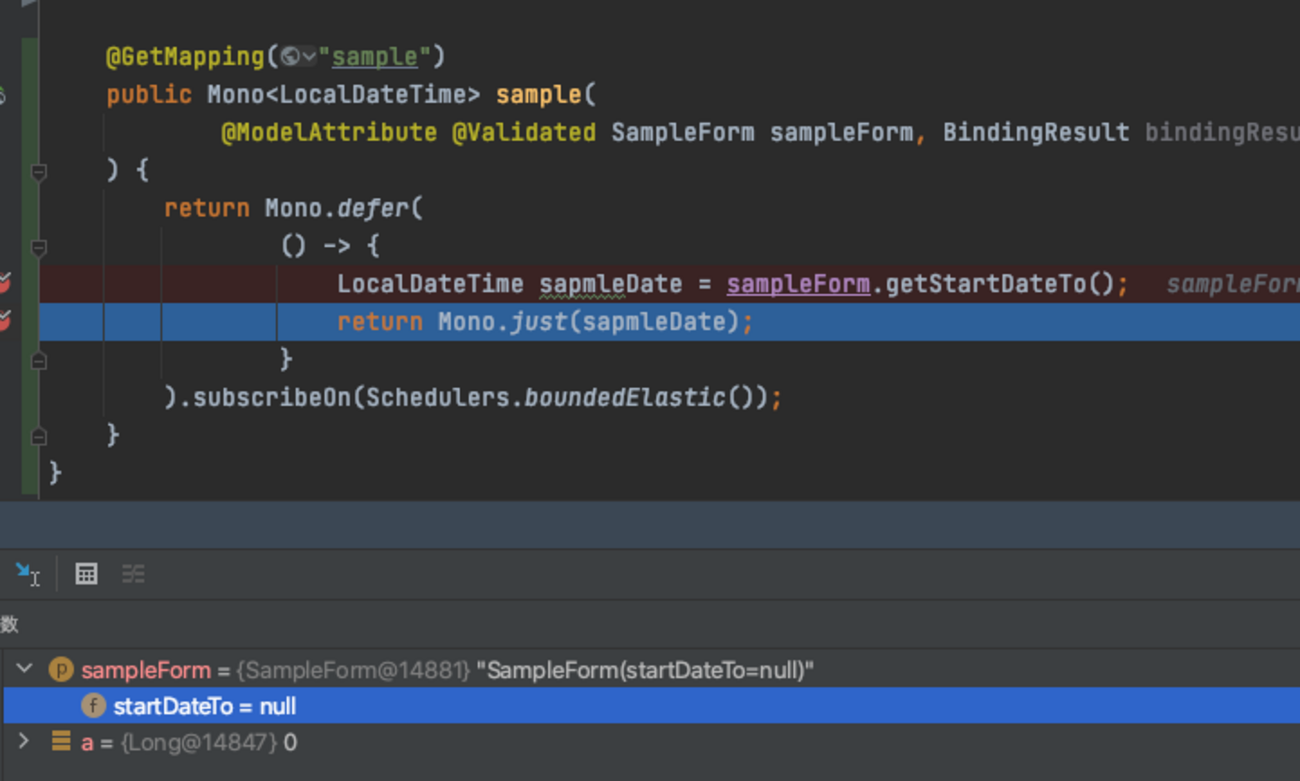
Task: Open the 'sample' mapping hyperlink in @GetMapping
Action: 373,57
